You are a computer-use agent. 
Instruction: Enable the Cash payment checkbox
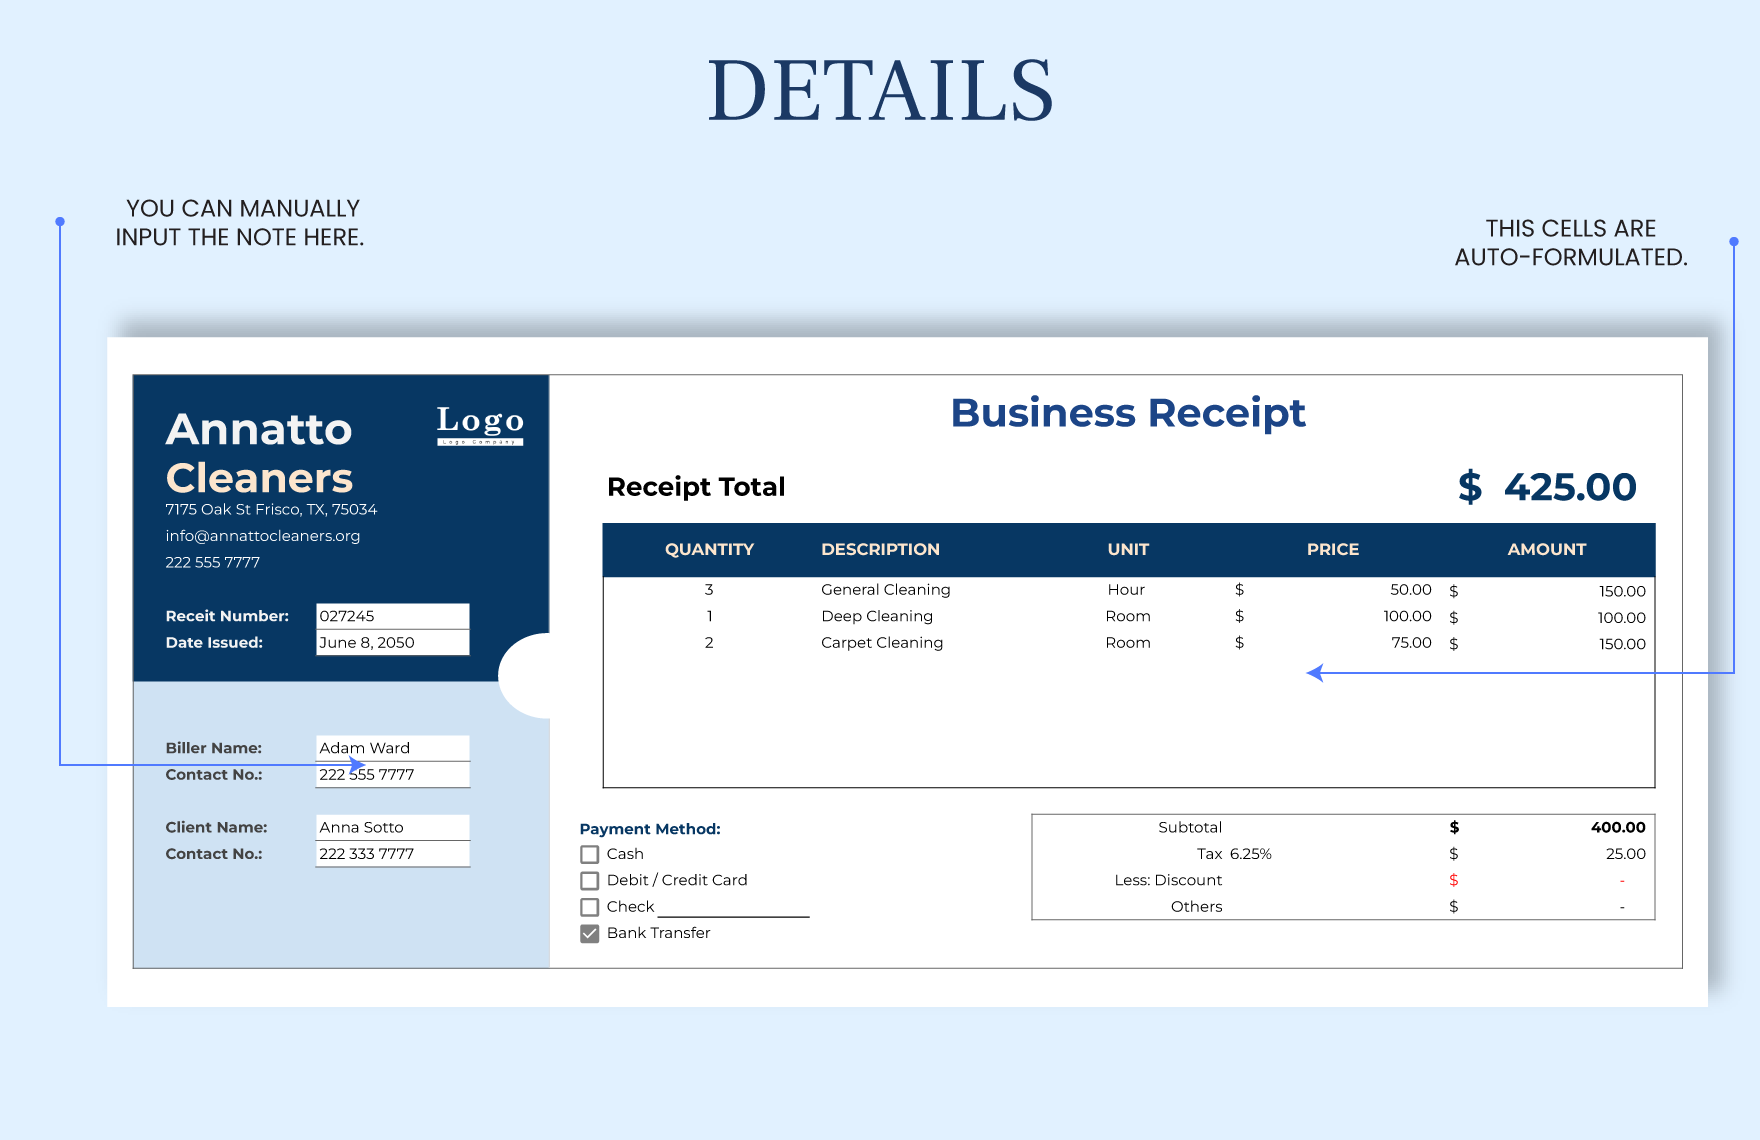(589, 854)
